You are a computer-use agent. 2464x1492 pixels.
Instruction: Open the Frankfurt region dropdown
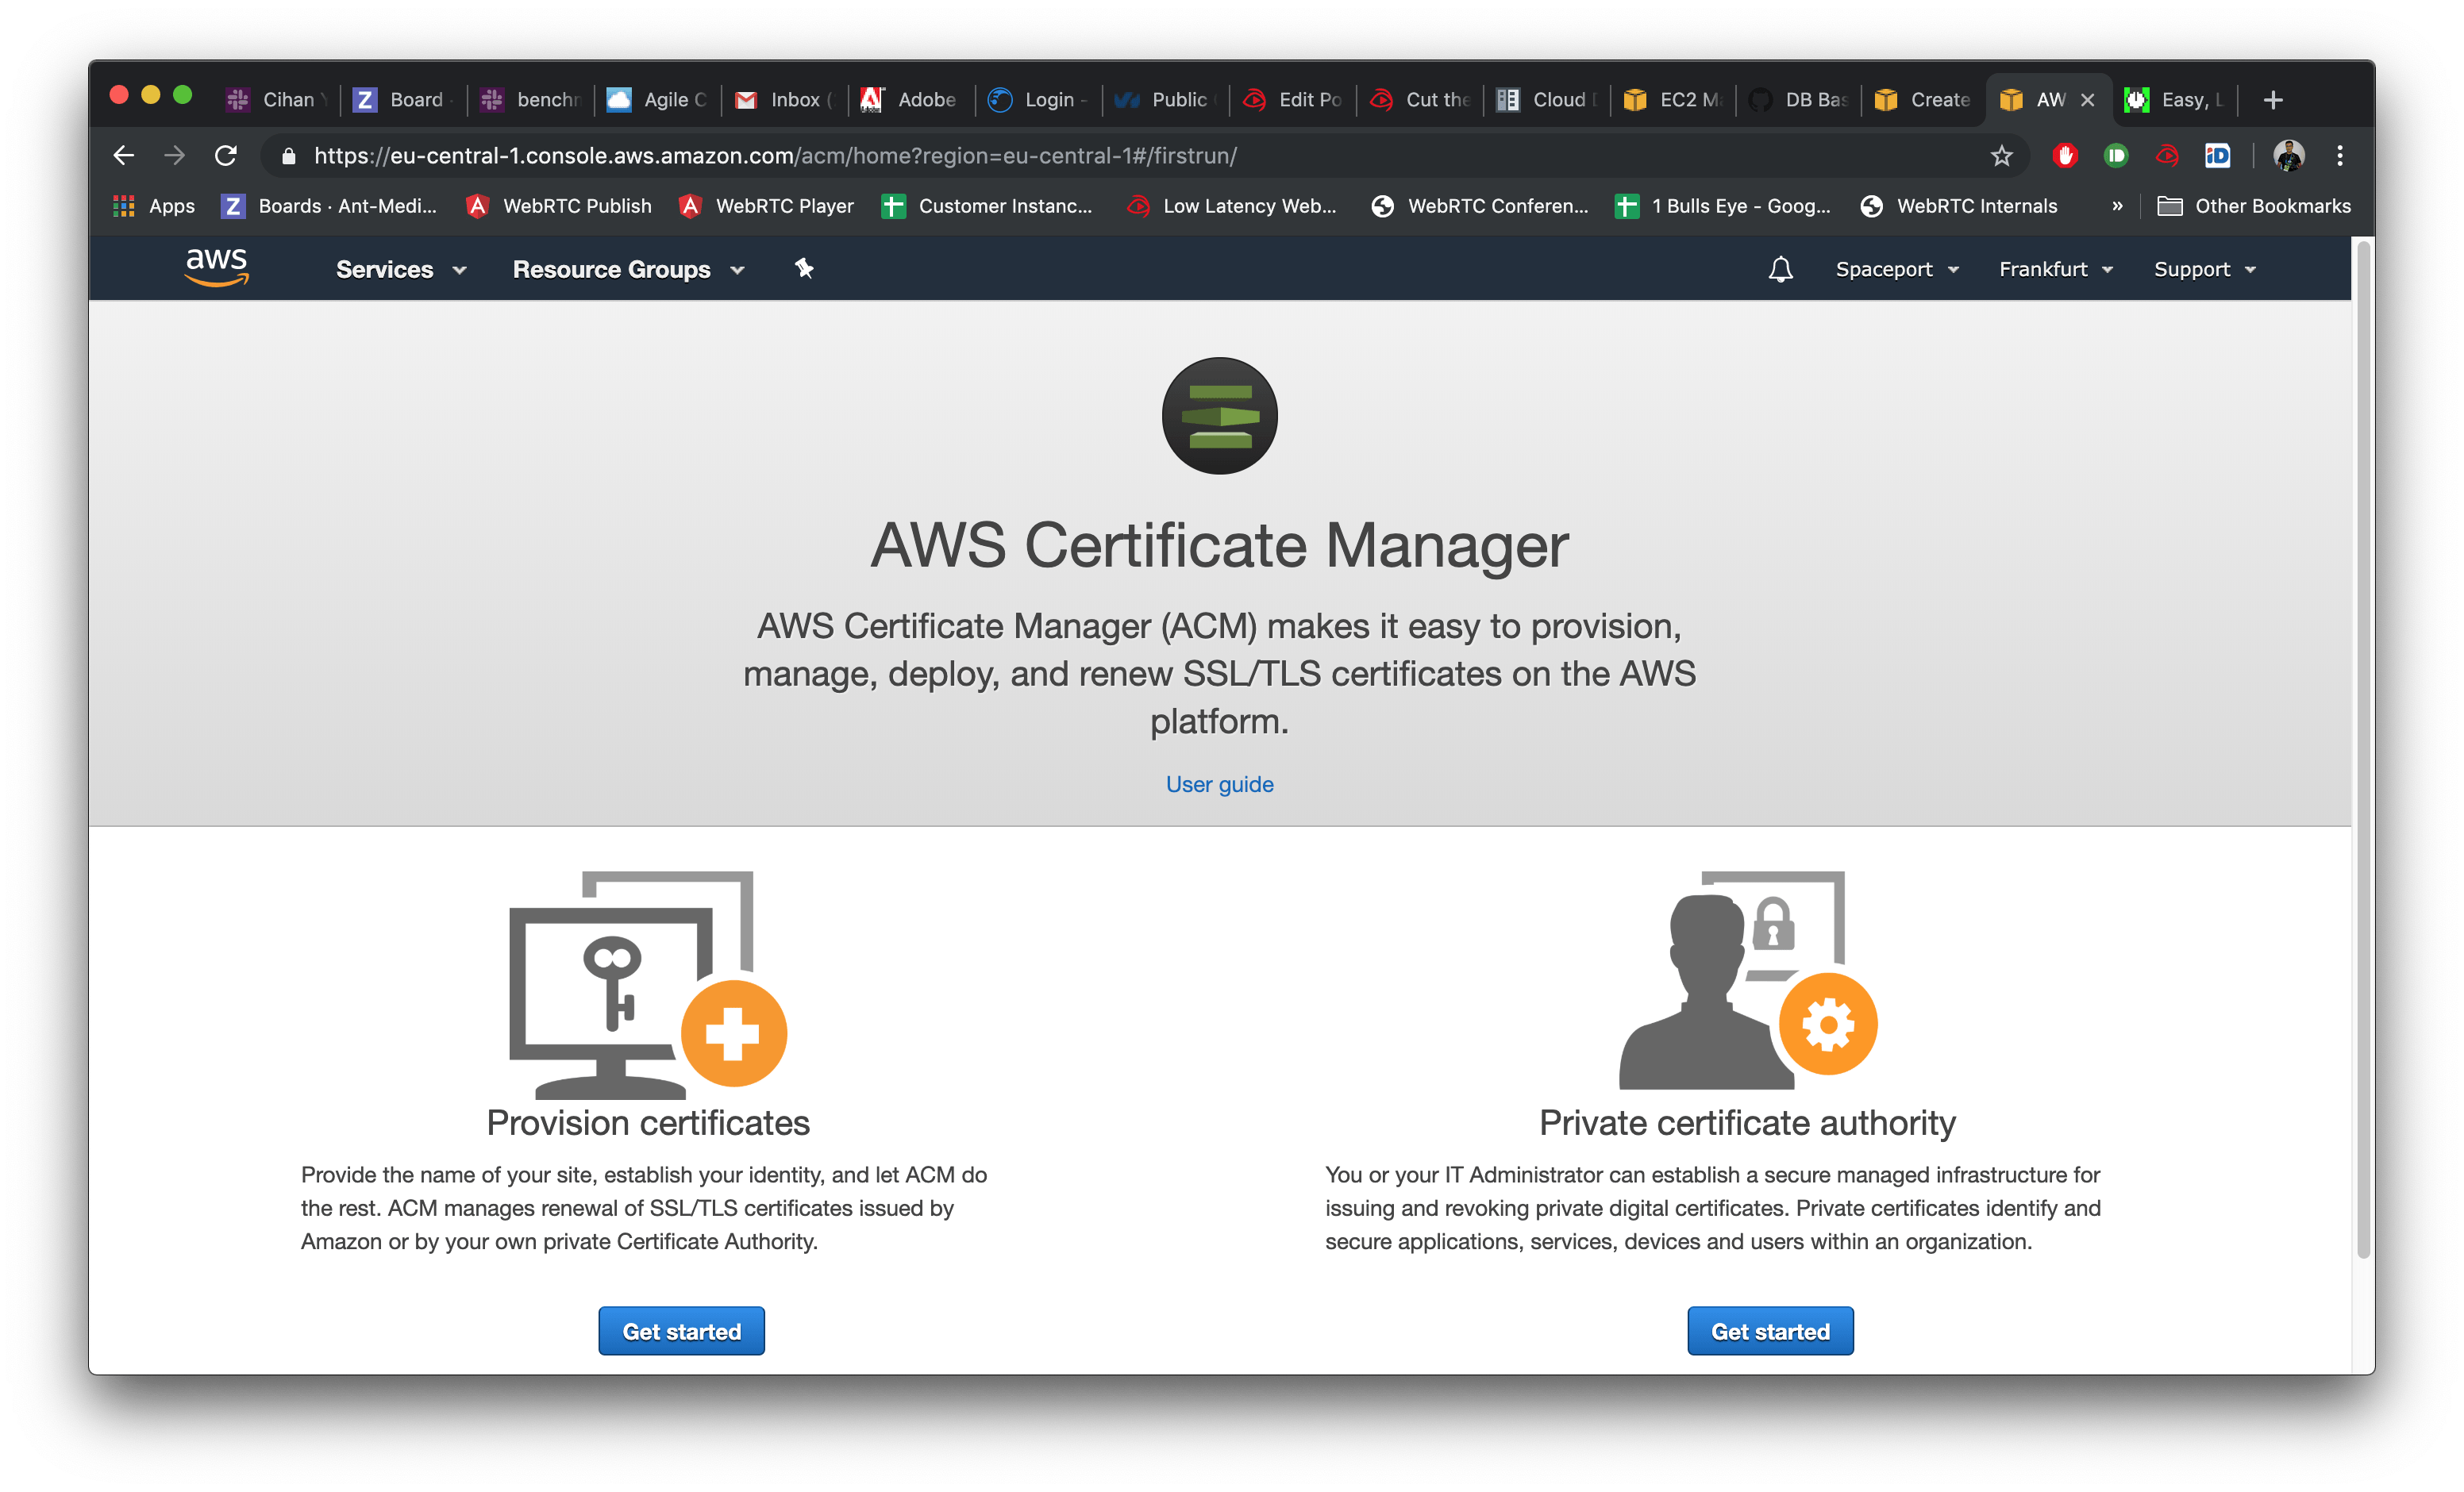[x=2055, y=269]
